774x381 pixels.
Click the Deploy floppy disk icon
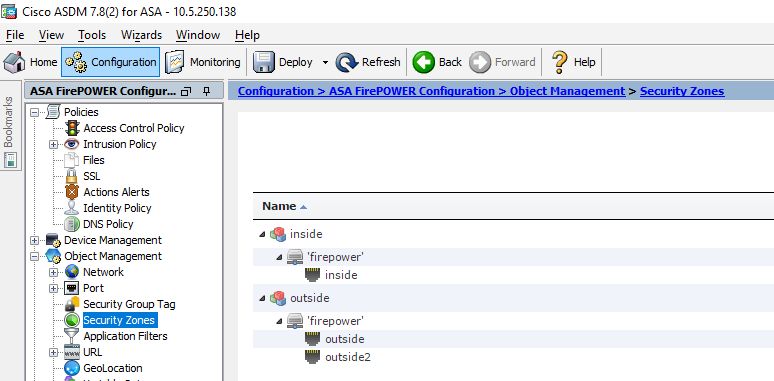264,62
